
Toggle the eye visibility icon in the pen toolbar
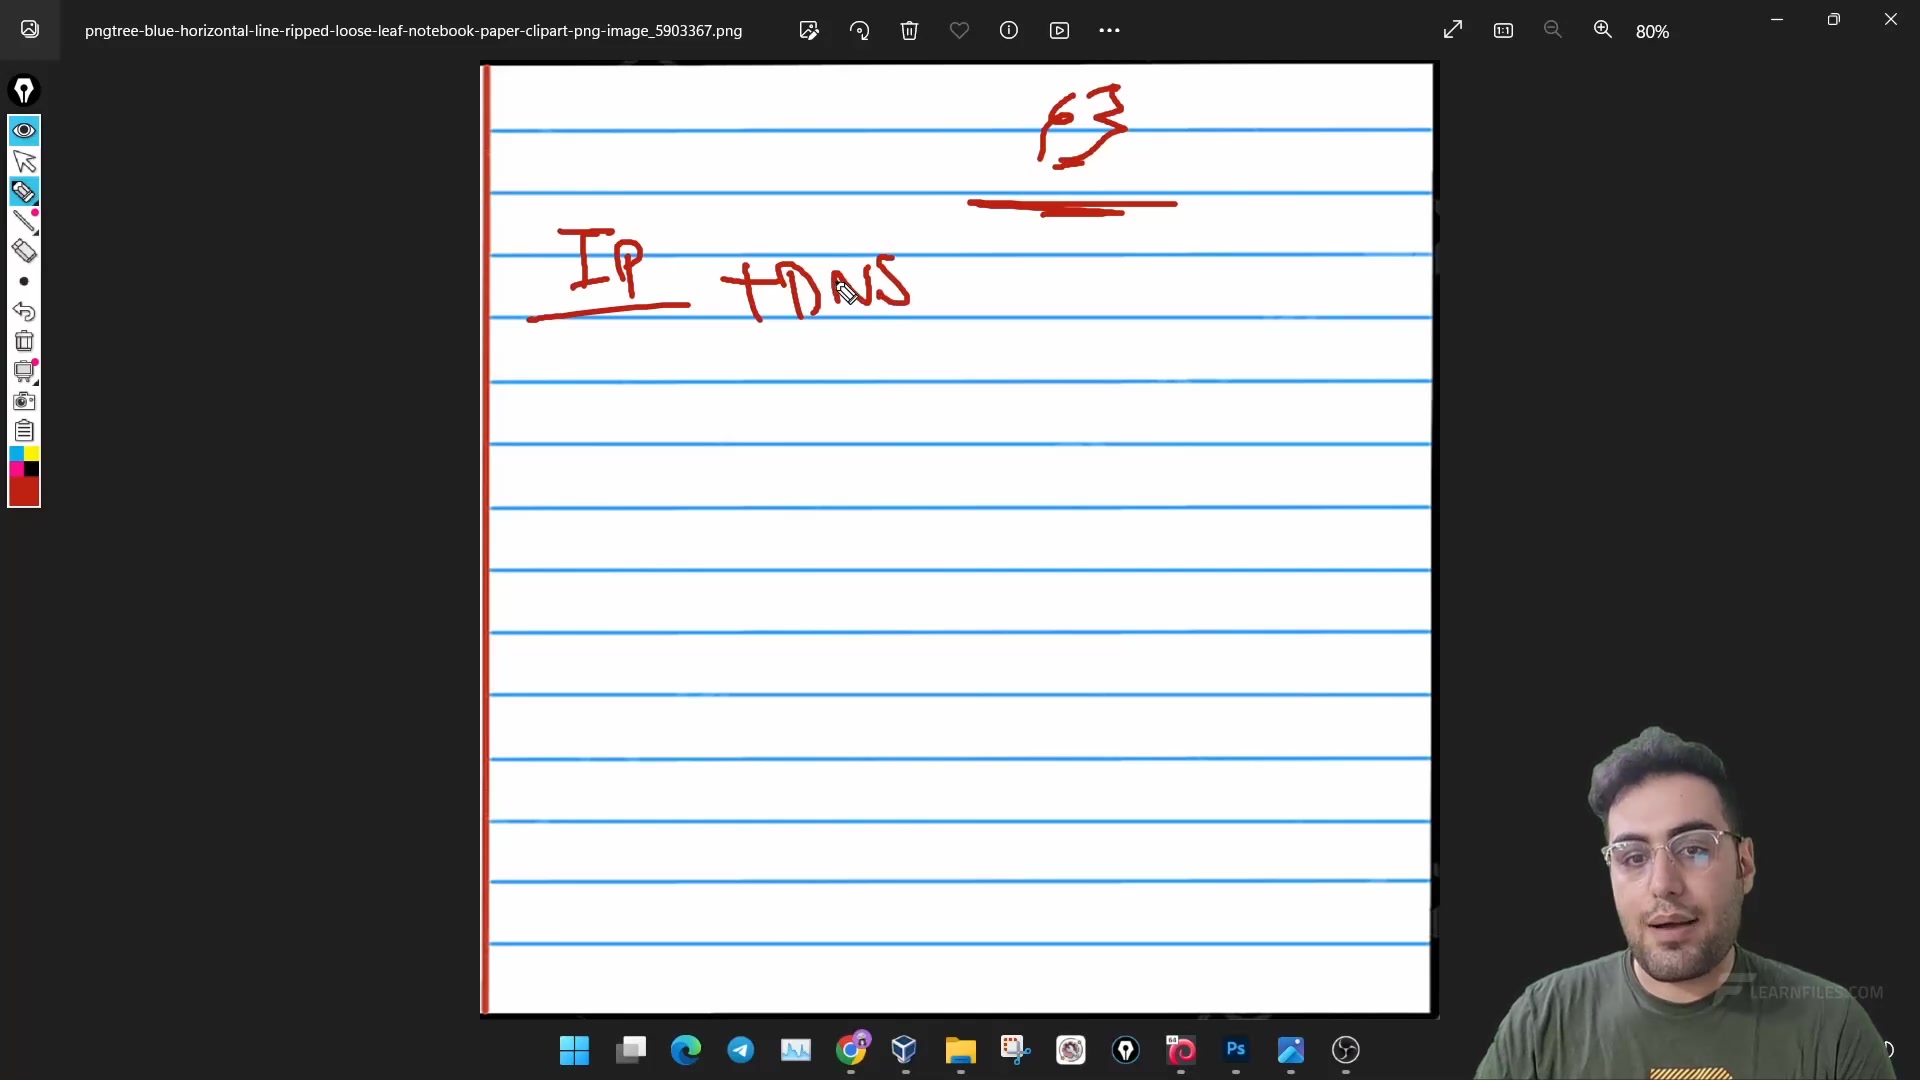coord(24,130)
